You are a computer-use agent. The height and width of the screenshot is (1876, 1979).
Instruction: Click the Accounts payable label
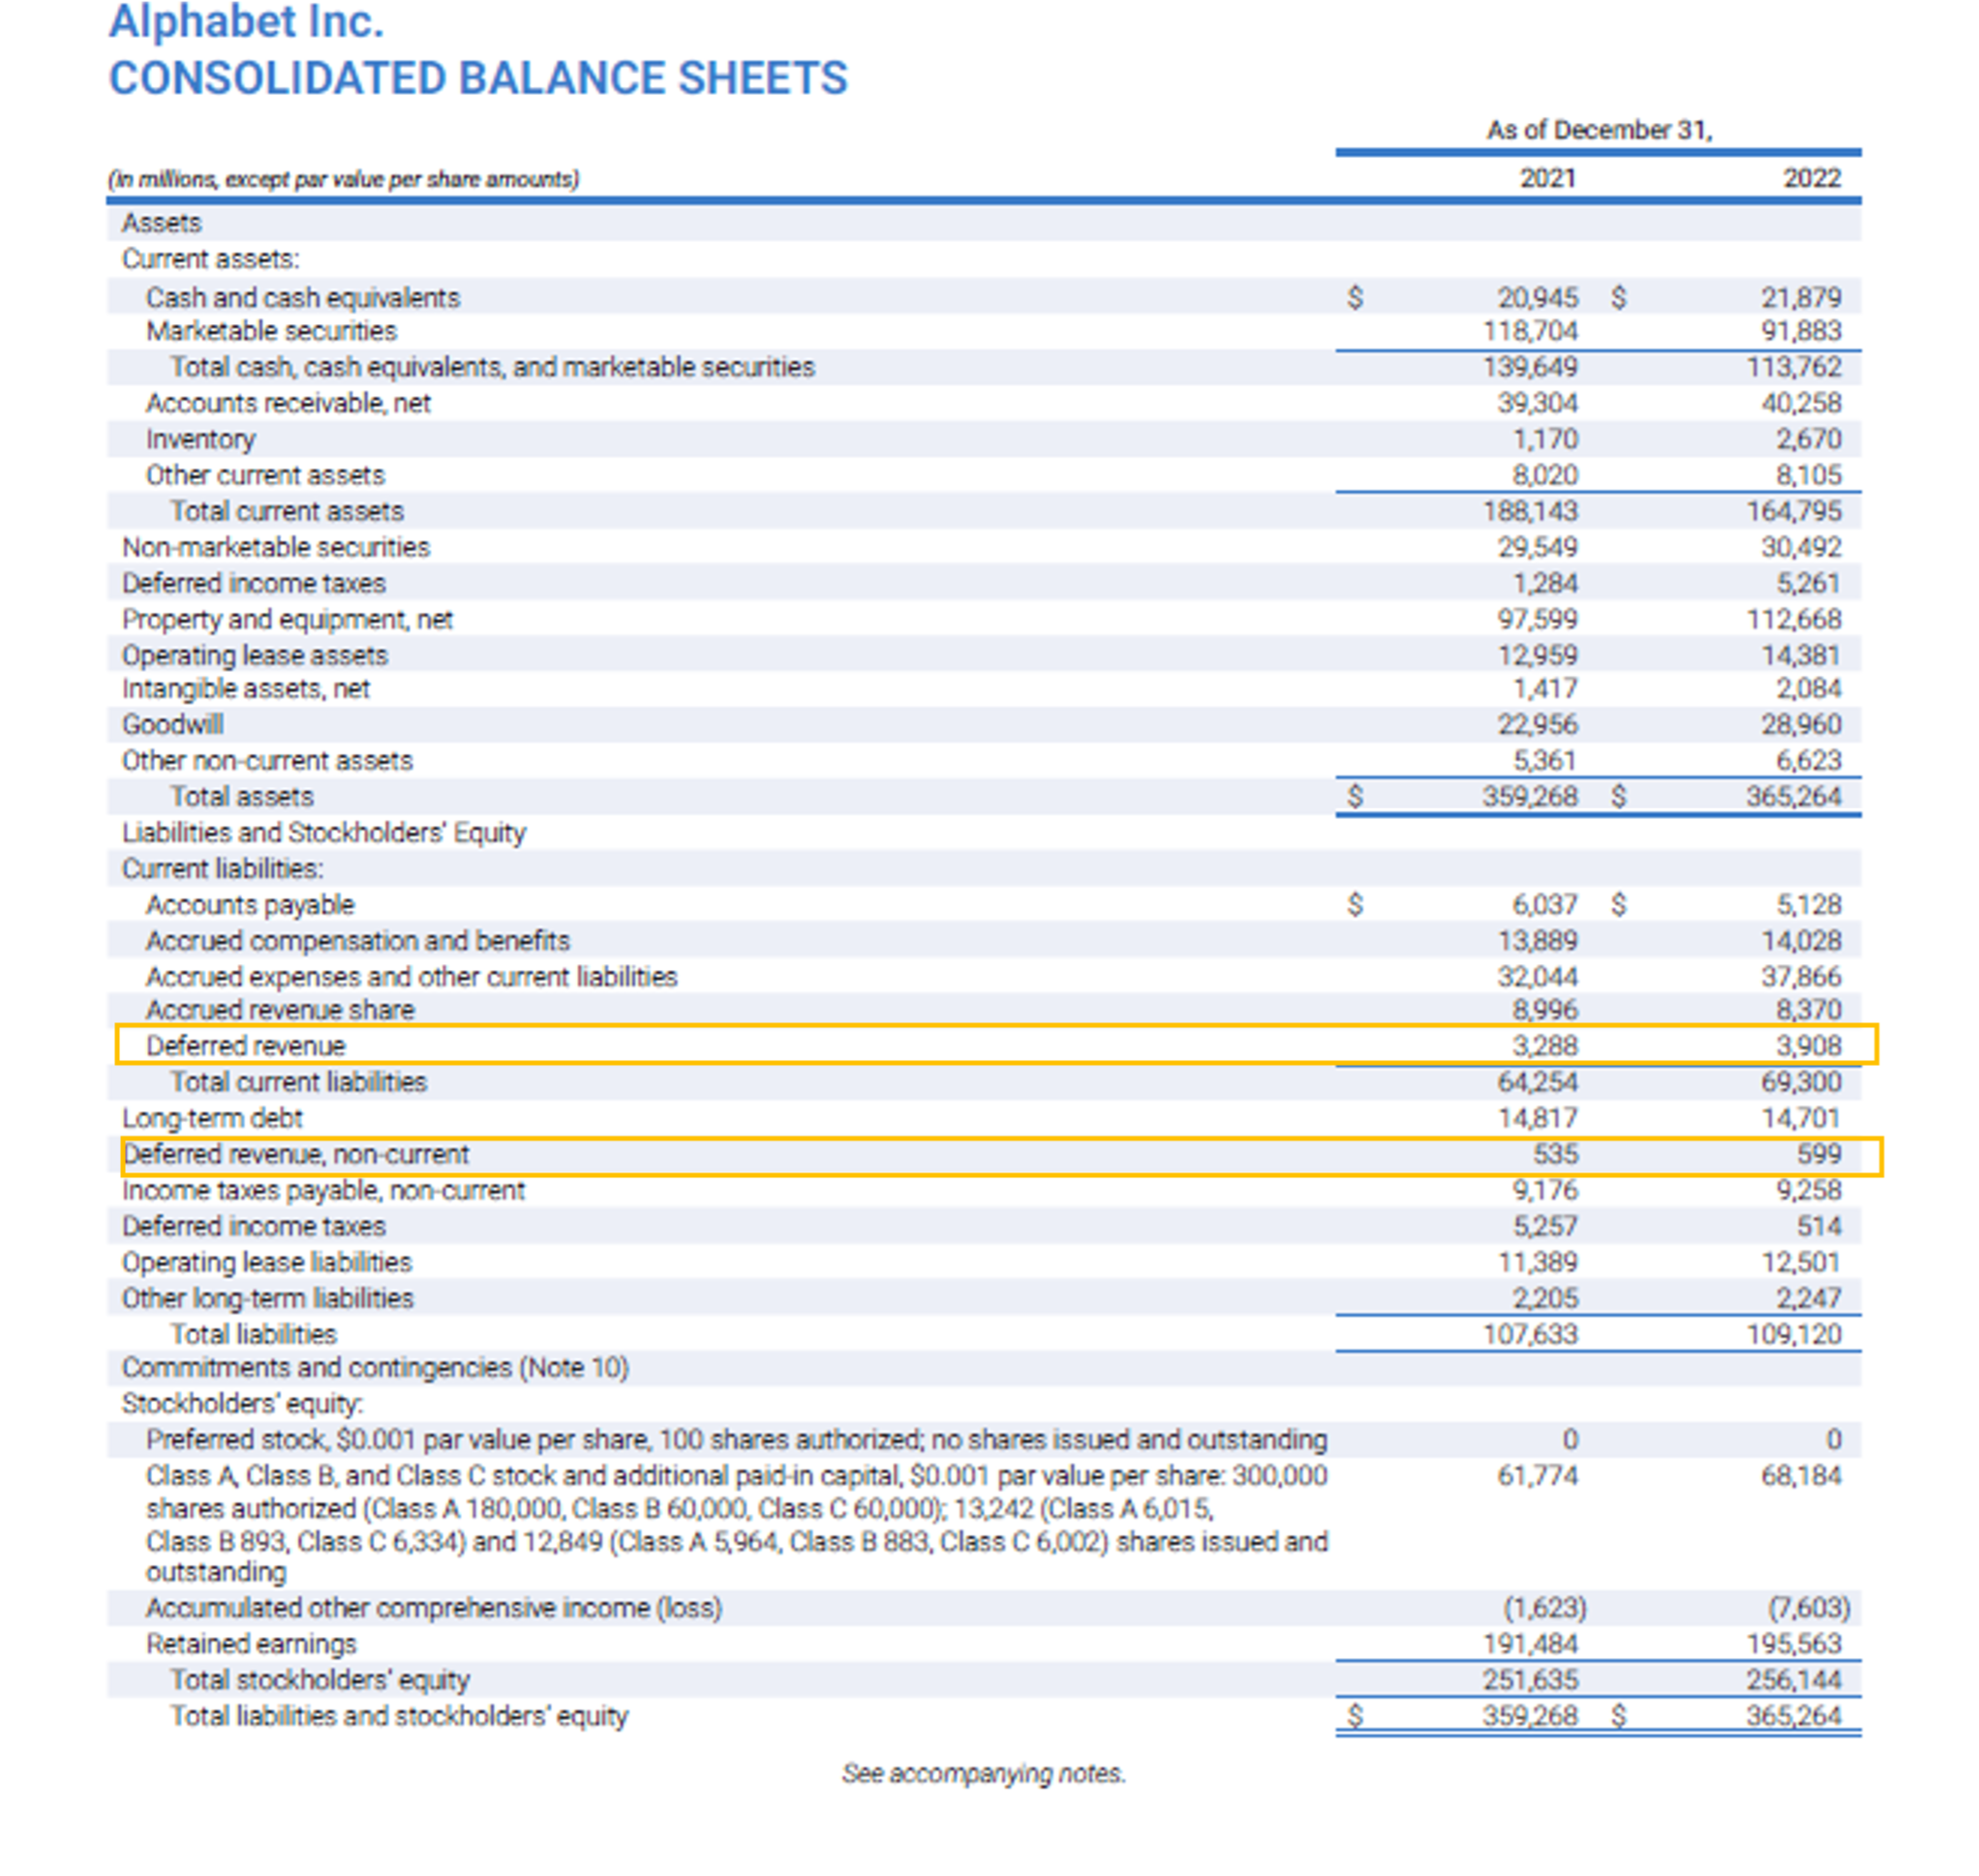[x=249, y=904]
